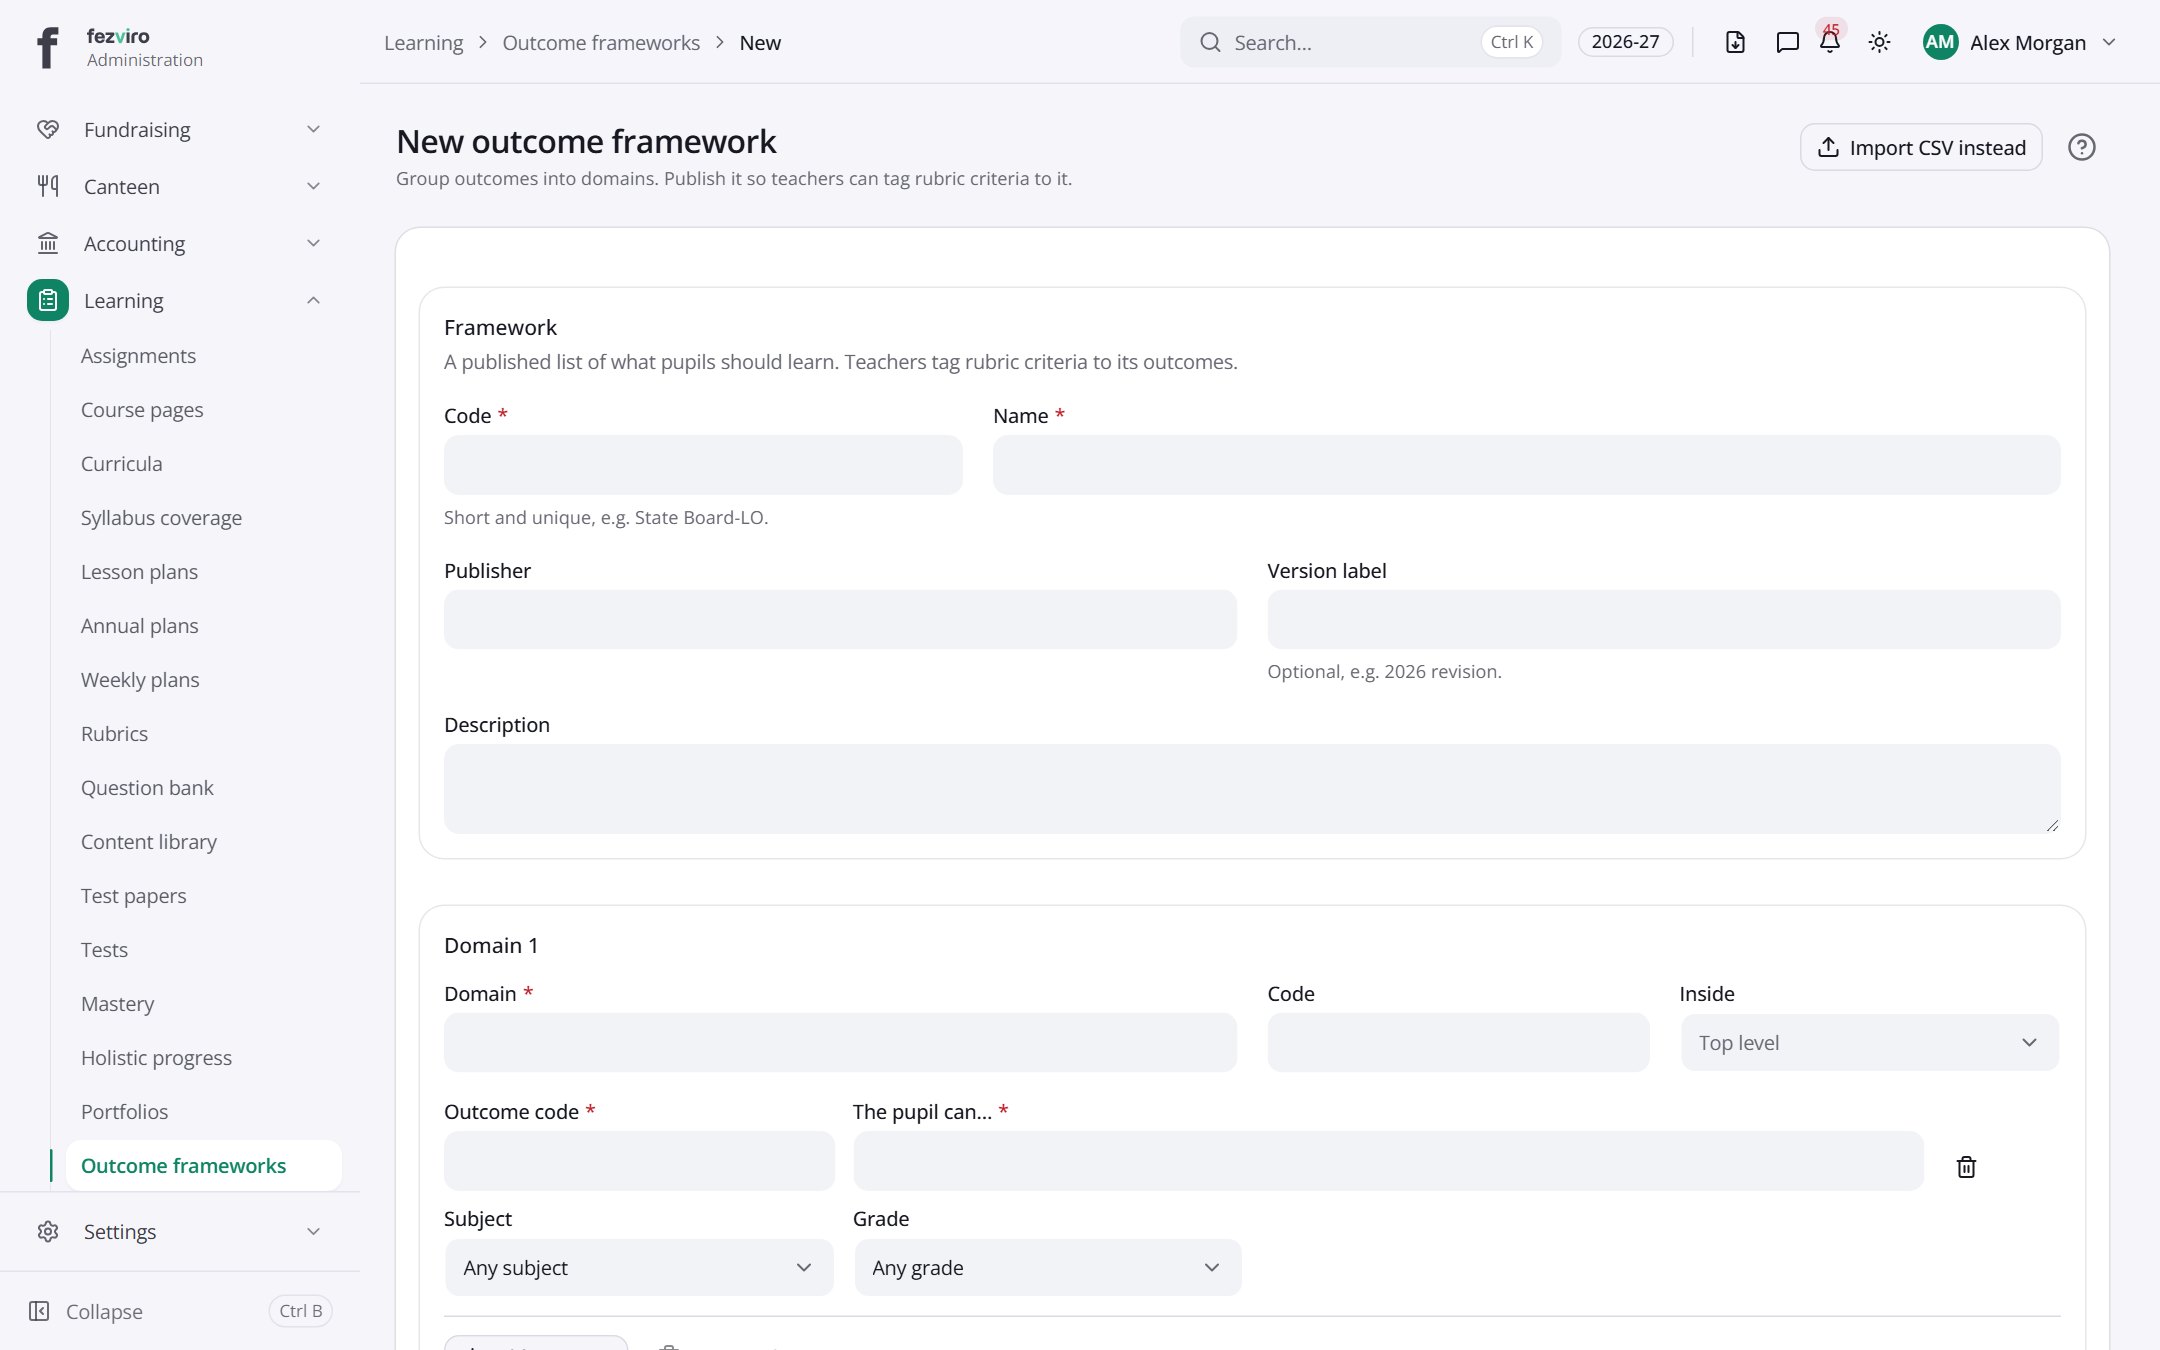The height and width of the screenshot is (1350, 2160).
Task: Open notifications bell with 45 badge
Action: pos(1830,42)
